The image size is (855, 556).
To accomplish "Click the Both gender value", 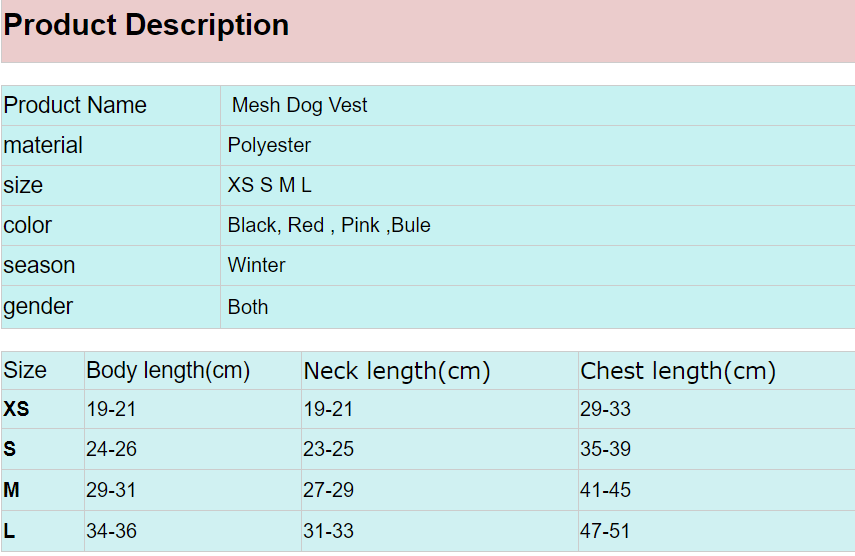I will pyautogui.click(x=248, y=307).
